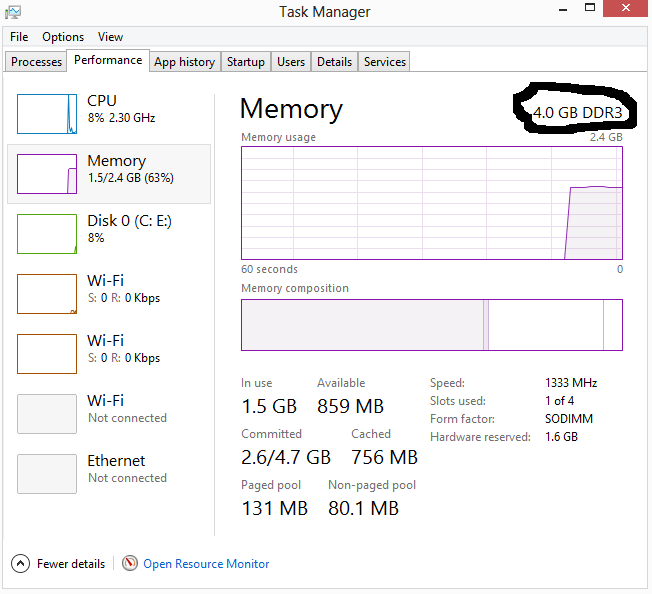
Task: Click the Non-paged pool 80.1 MB value
Action: point(363,508)
